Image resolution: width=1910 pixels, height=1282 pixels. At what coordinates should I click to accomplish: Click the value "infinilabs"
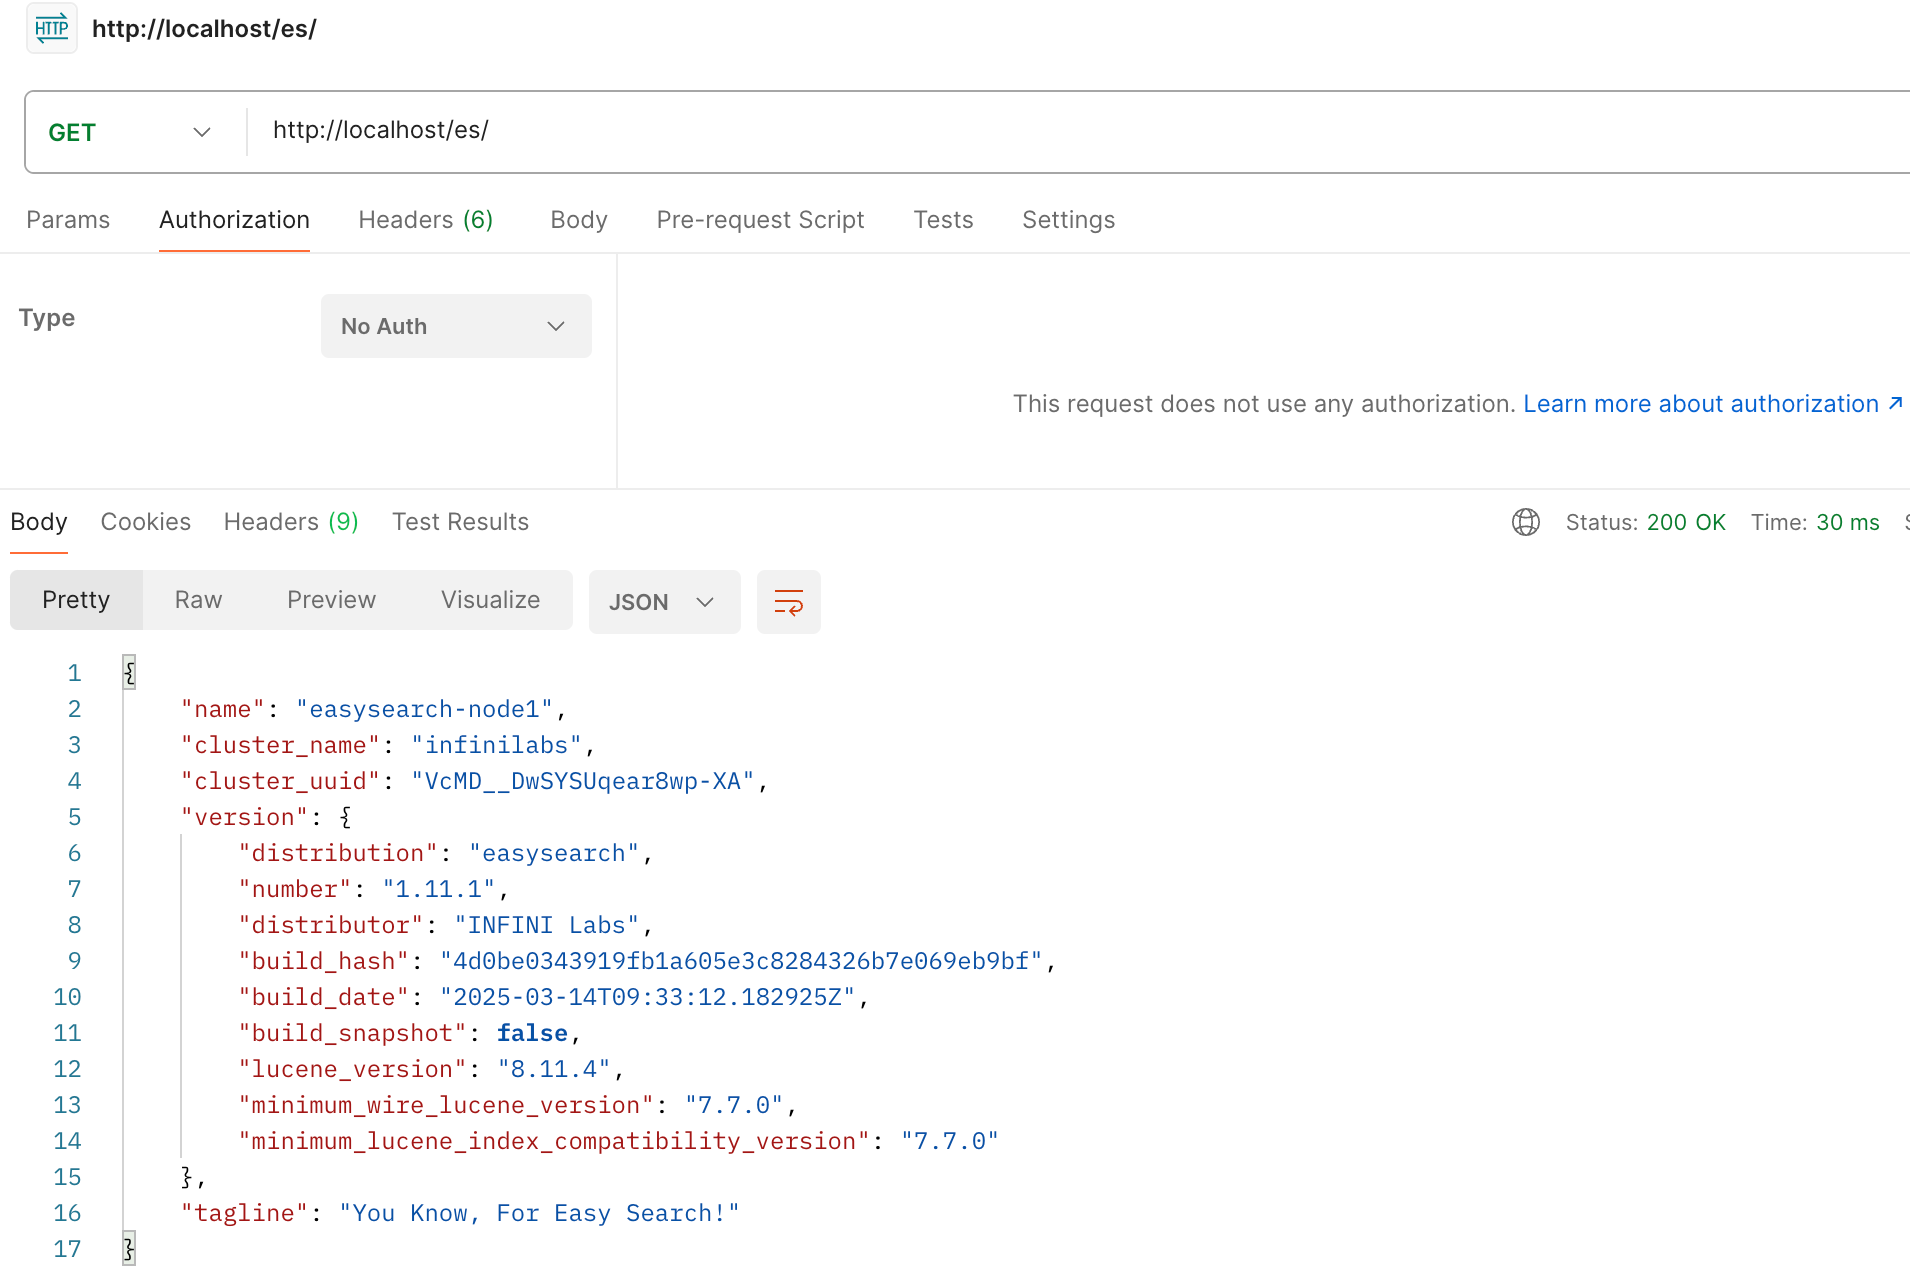pos(496,745)
